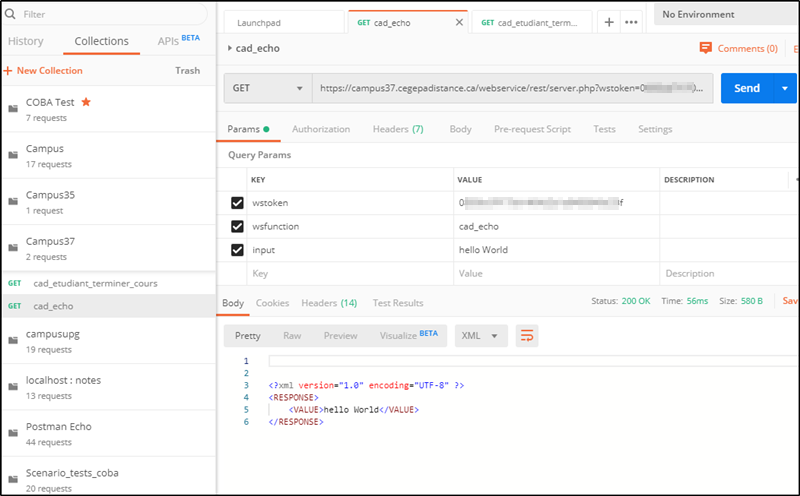Click the orange star beside COBA Test

[86, 102]
